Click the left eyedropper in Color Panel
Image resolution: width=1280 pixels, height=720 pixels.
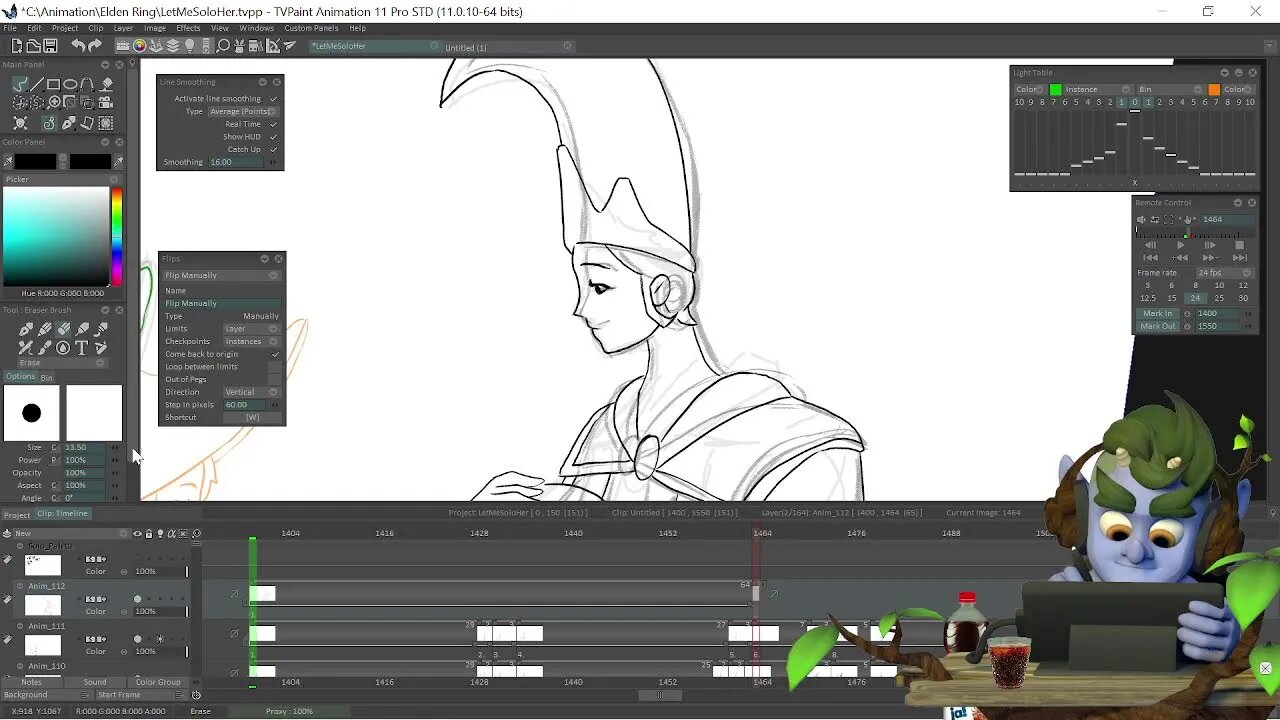tap(7, 161)
